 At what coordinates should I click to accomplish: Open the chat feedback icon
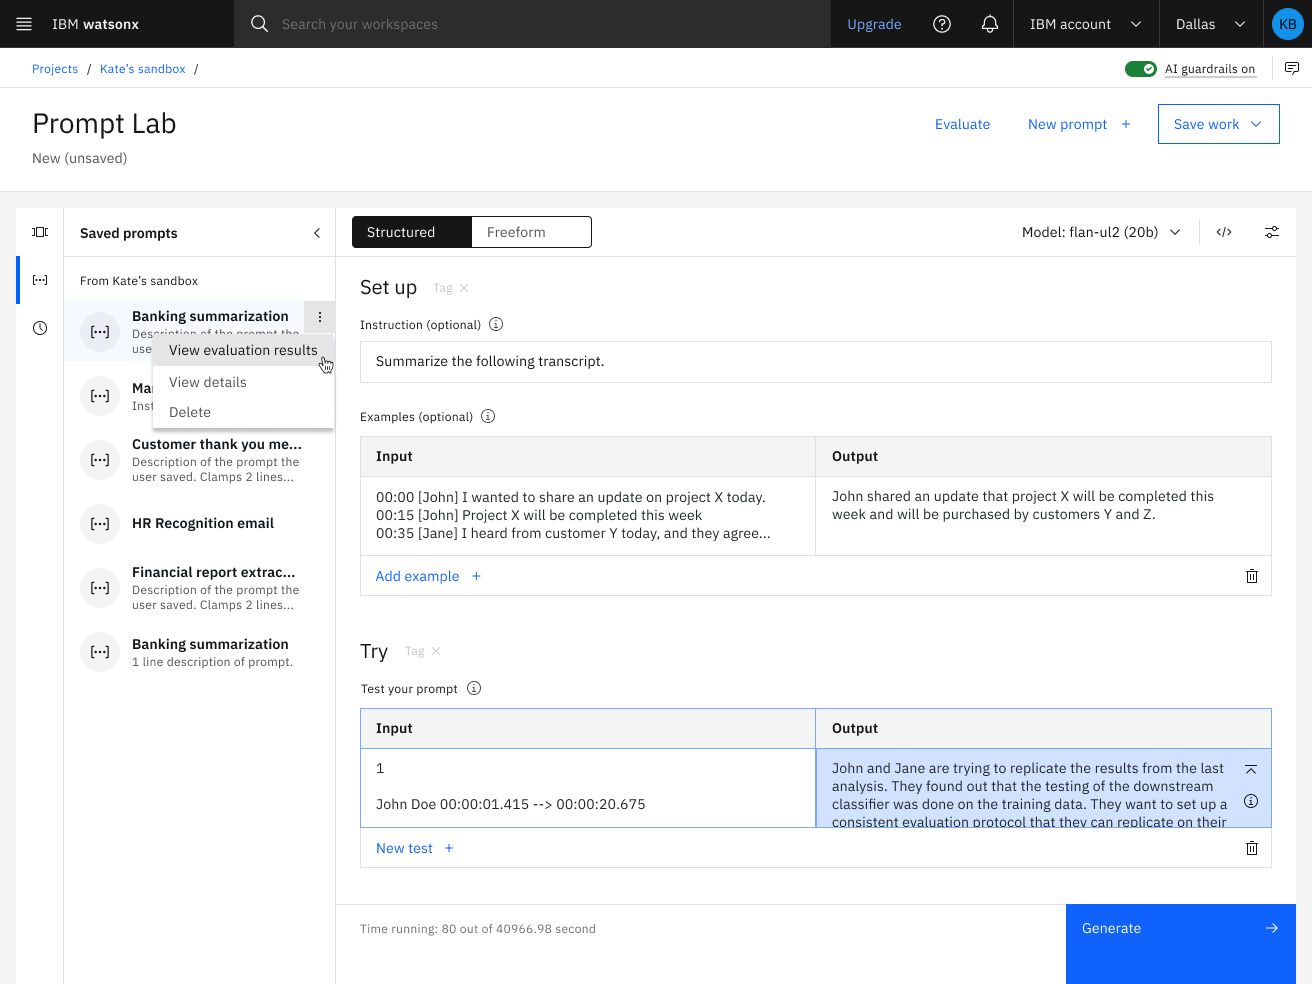tap(1292, 68)
